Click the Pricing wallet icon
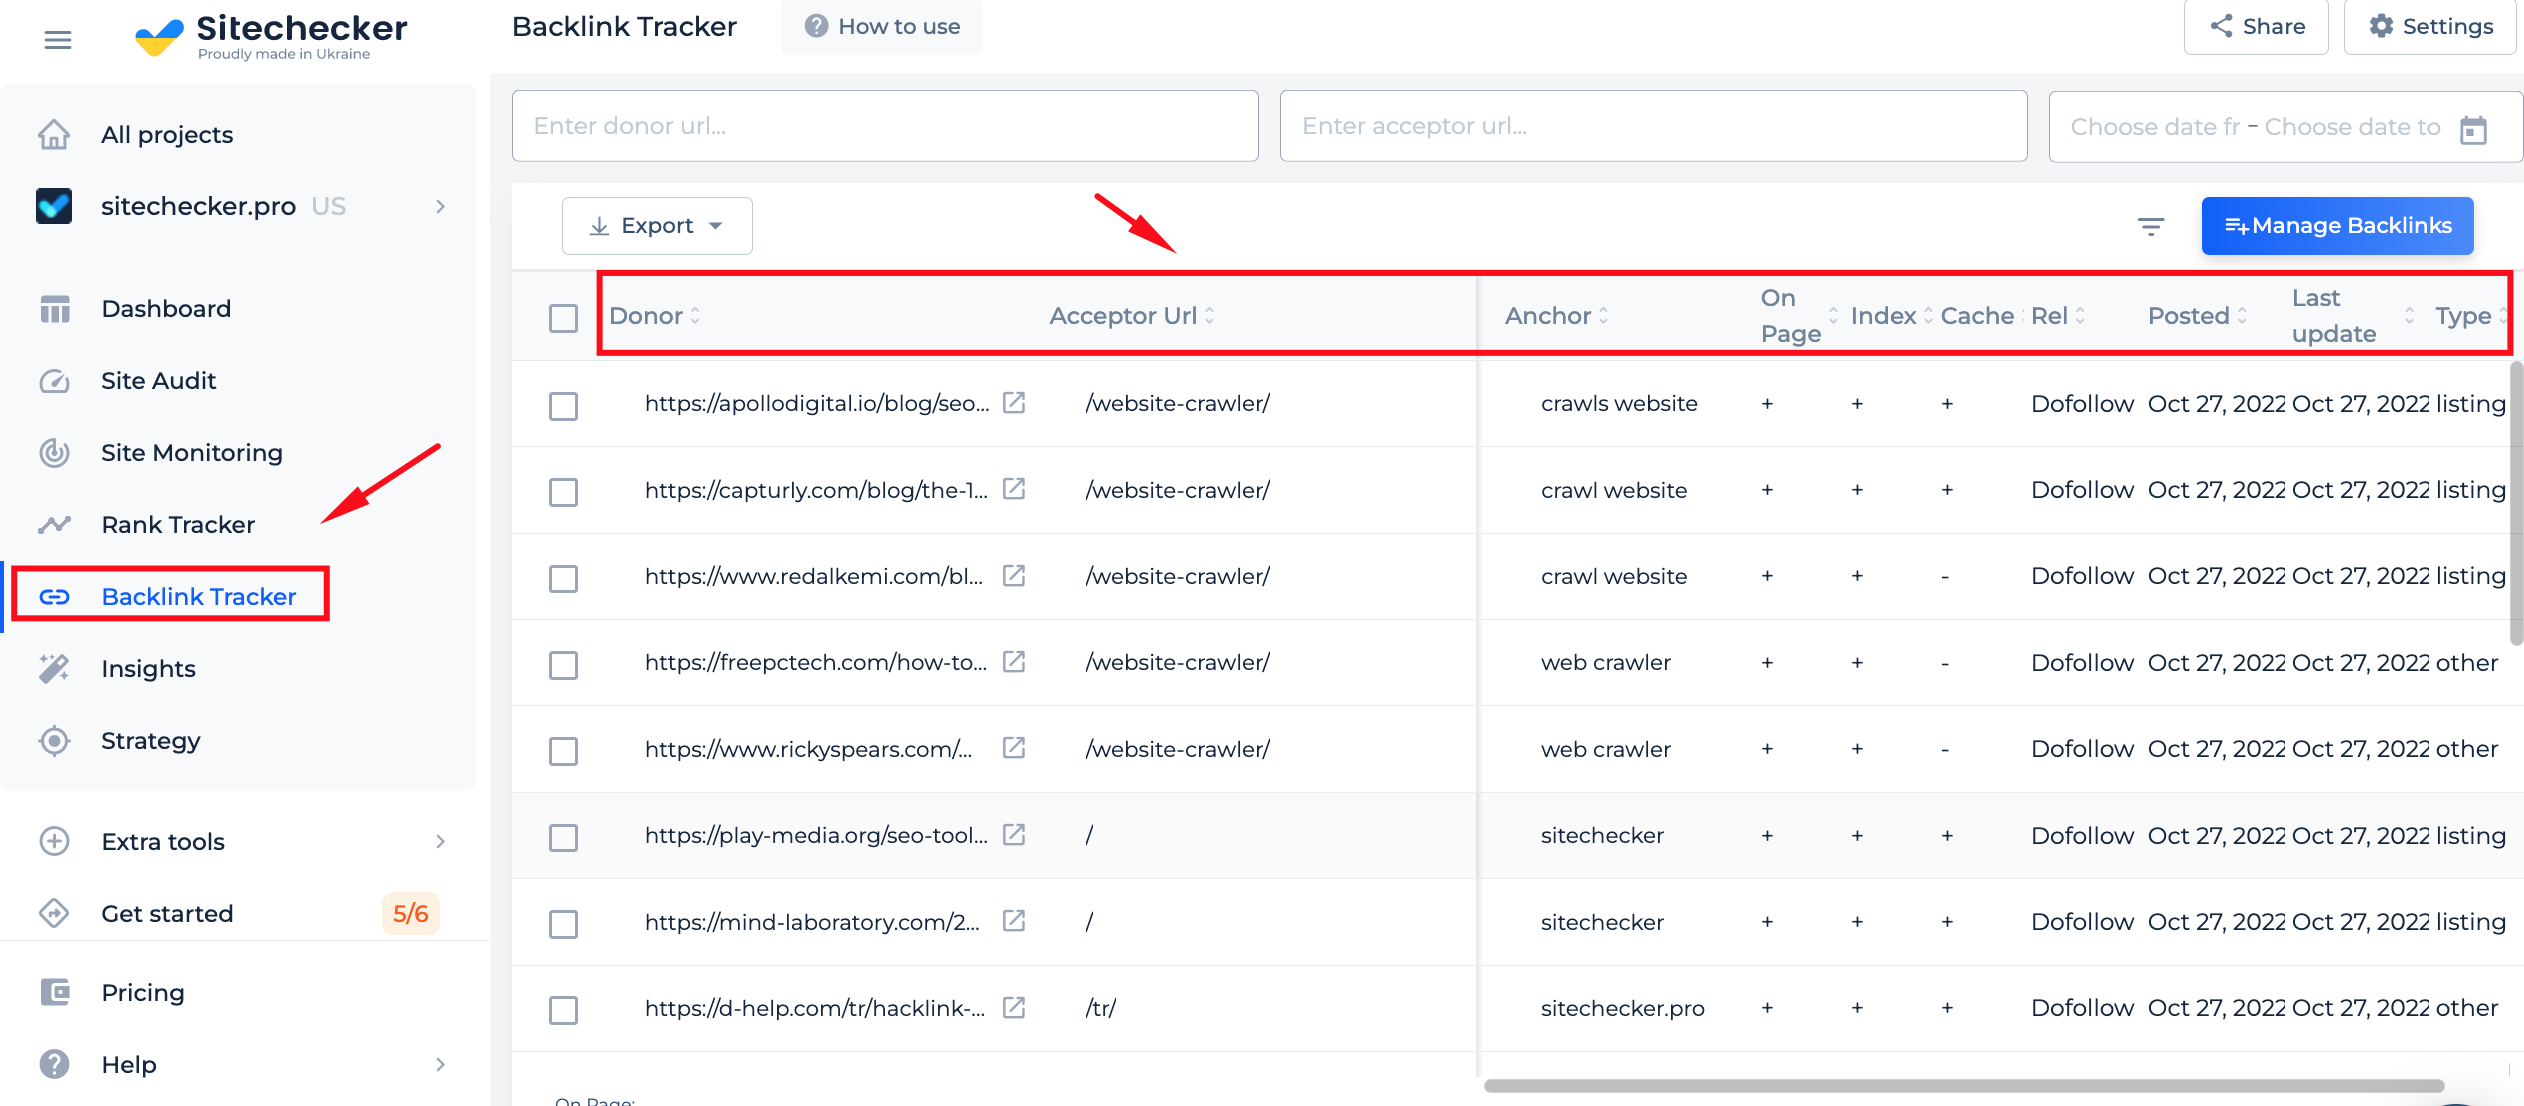Image resolution: width=2524 pixels, height=1106 pixels. coord(54,992)
